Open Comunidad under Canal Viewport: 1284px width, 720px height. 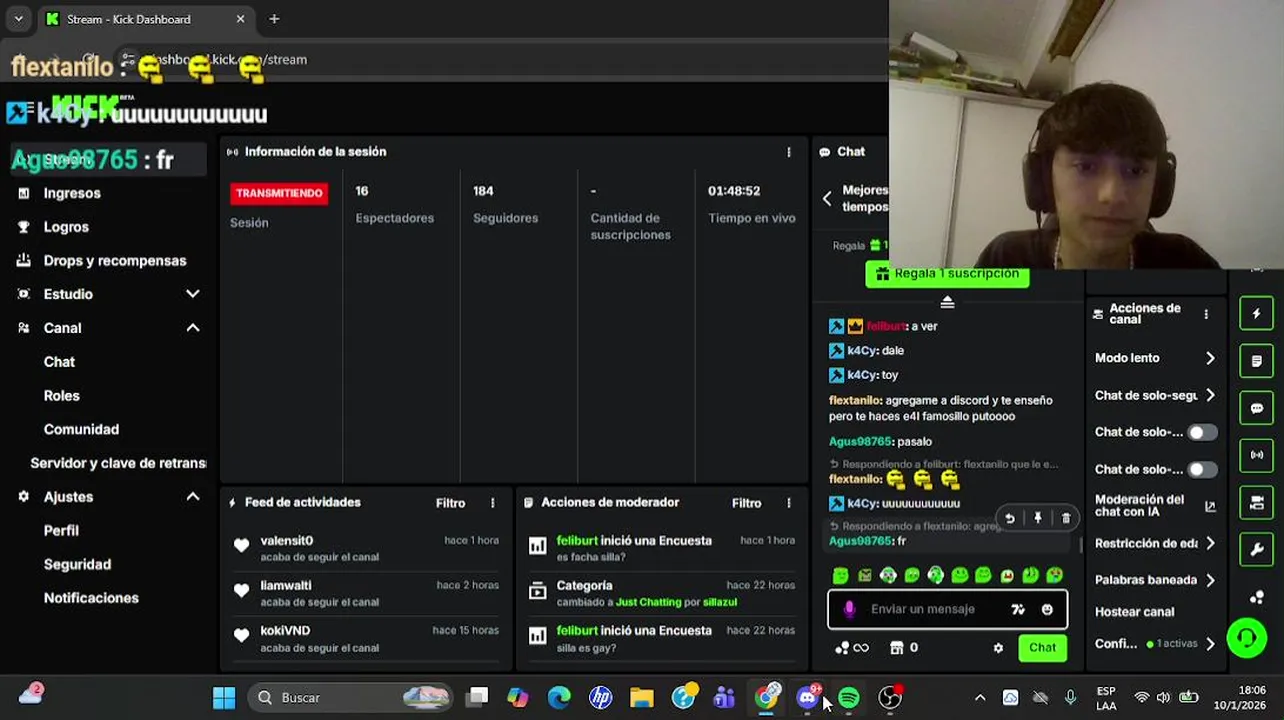pyautogui.click(x=81, y=429)
